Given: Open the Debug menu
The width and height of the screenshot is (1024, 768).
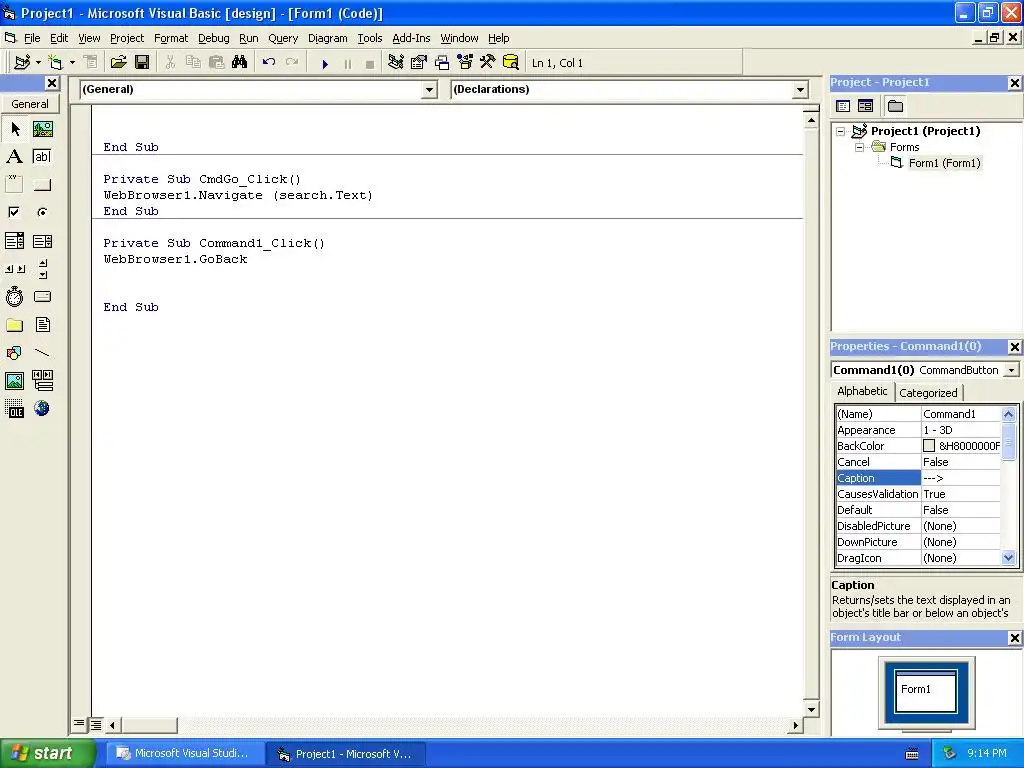Looking at the screenshot, I should pyautogui.click(x=214, y=38).
